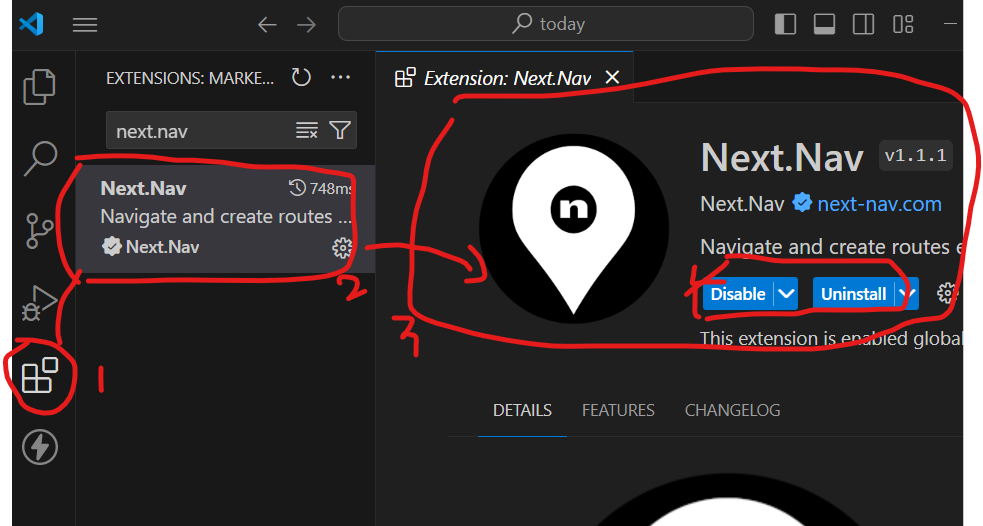
Task: Close the Extension: Next.Nav tab
Action: [x=612, y=77]
